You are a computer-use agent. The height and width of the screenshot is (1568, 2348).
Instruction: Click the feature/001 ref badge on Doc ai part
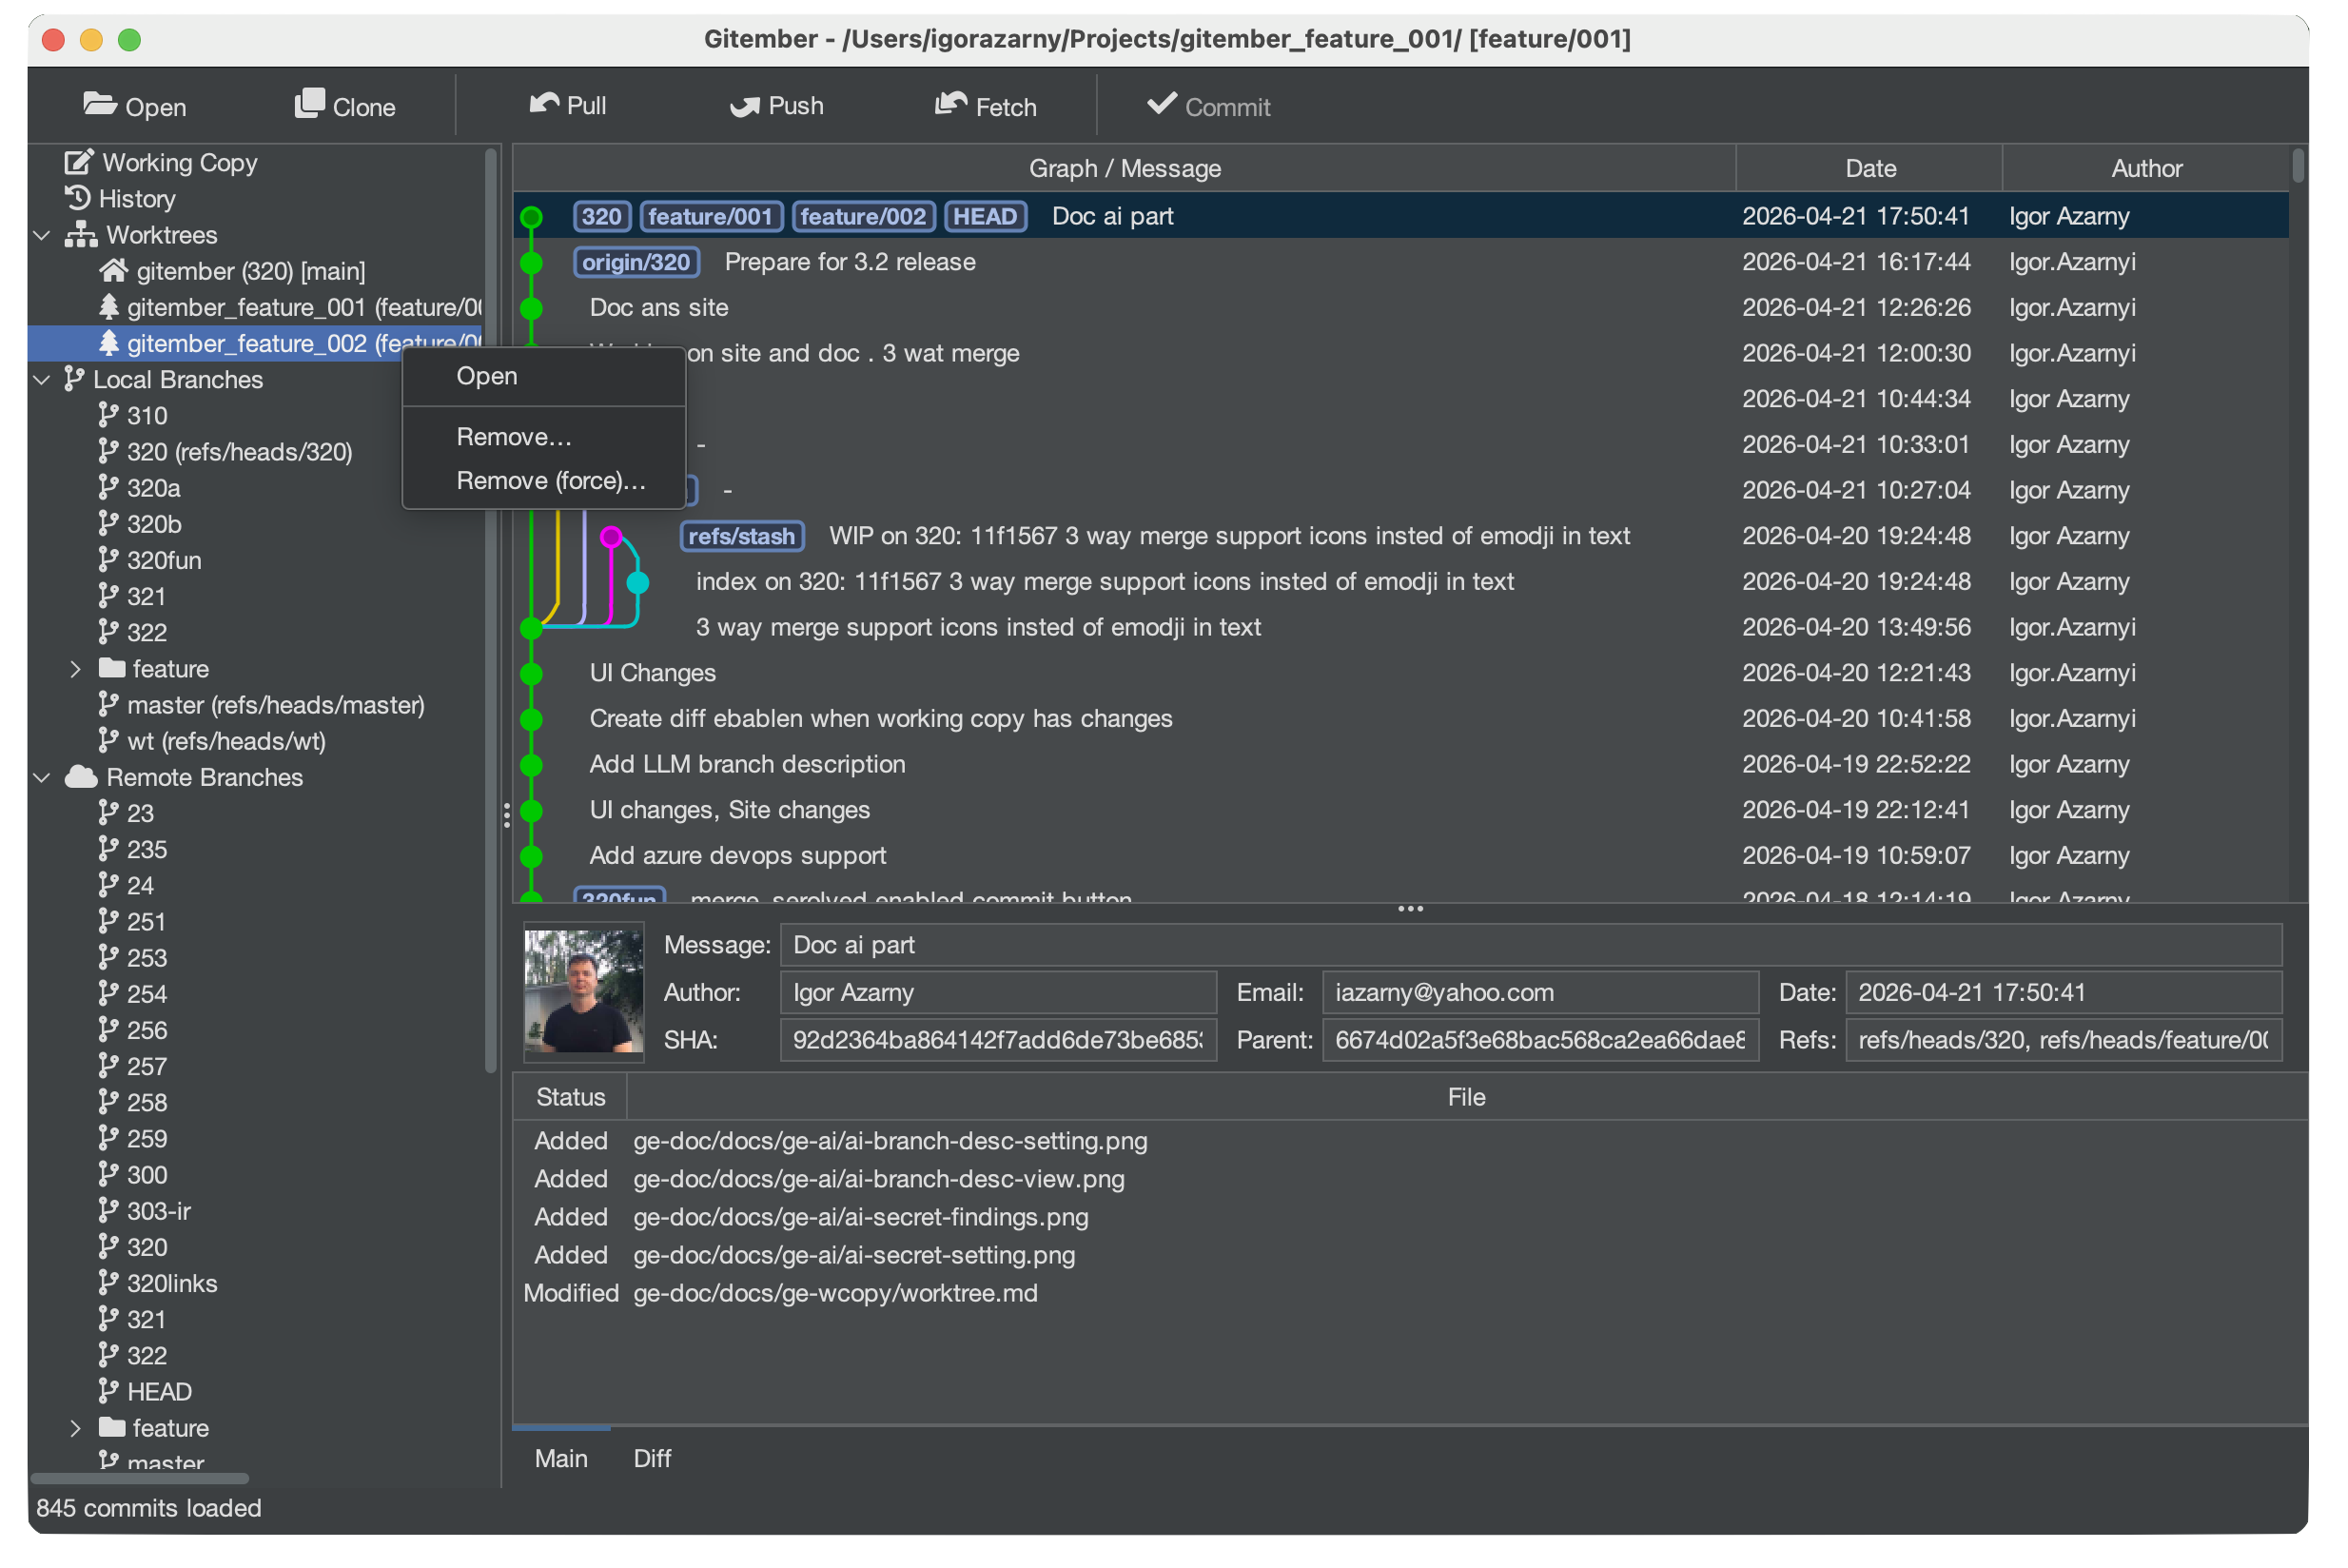click(711, 216)
